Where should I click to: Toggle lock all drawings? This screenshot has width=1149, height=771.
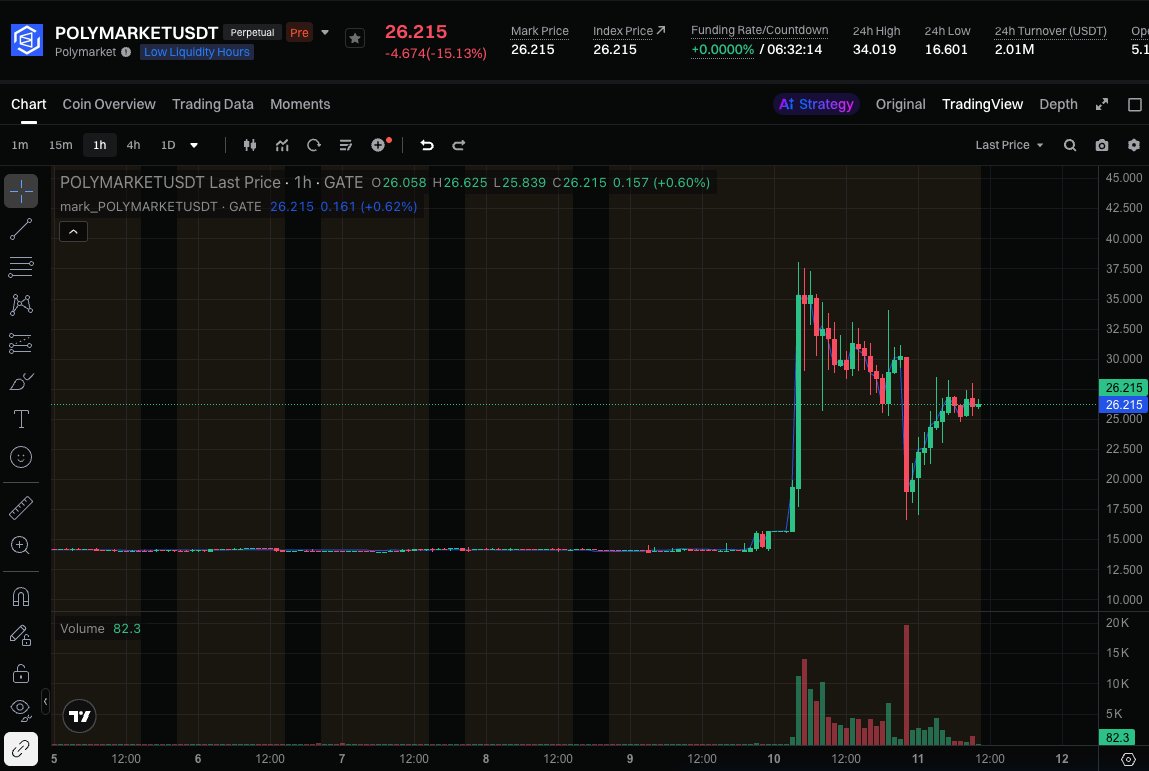tap(21, 673)
